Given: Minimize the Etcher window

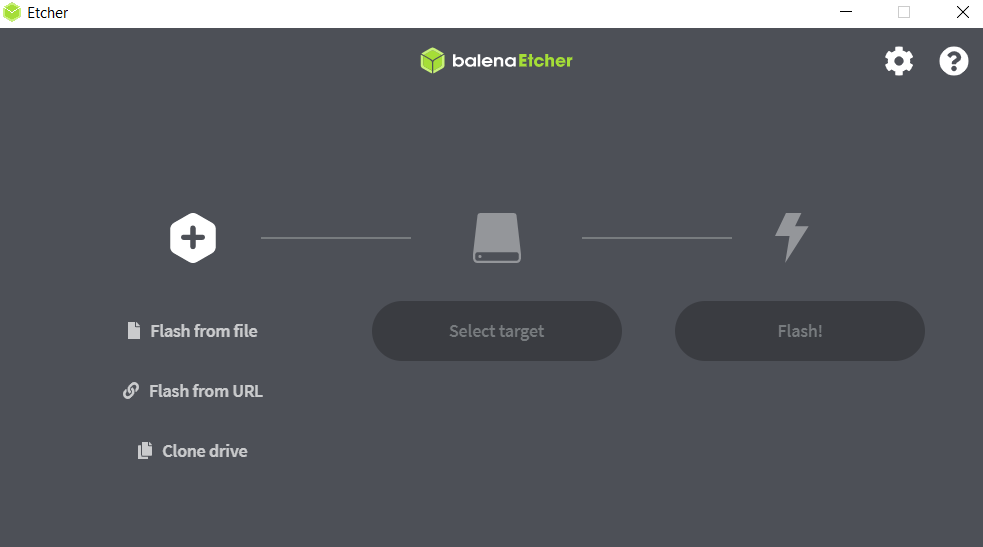Looking at the screenshot, I should click(846, 13).
